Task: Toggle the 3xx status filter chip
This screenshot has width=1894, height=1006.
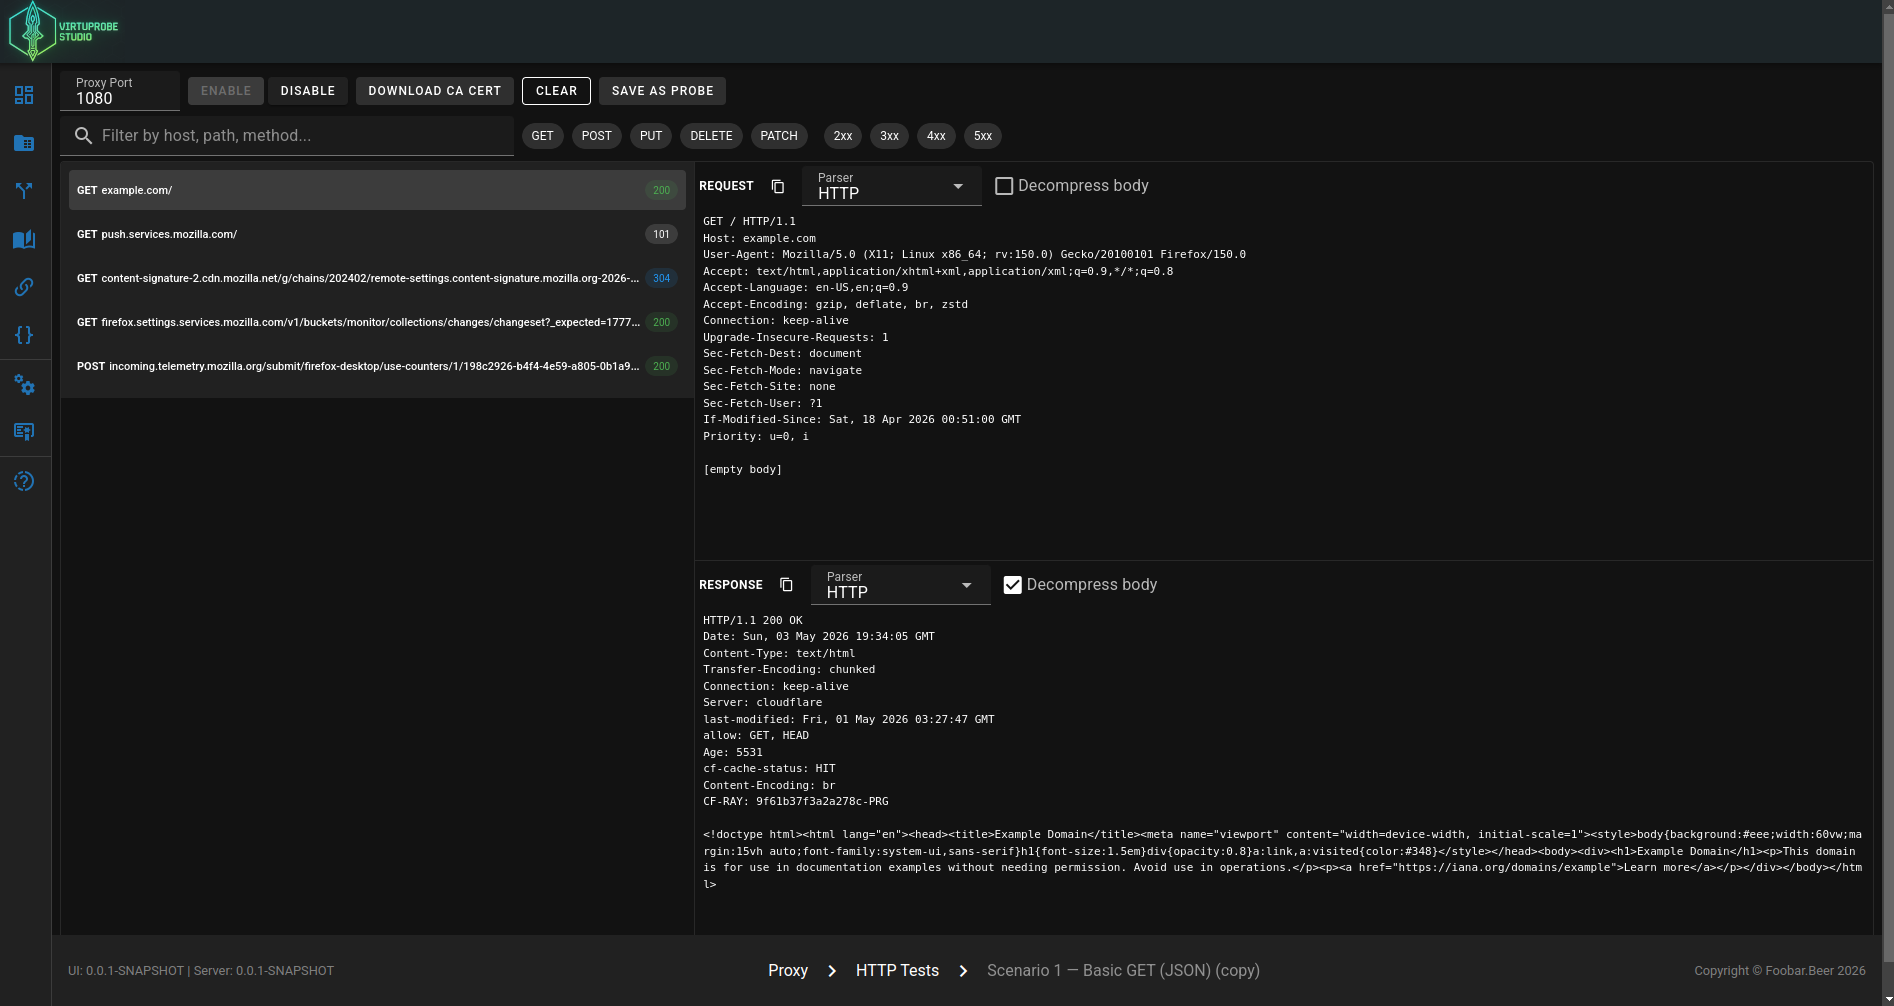Action: [890, 136]
